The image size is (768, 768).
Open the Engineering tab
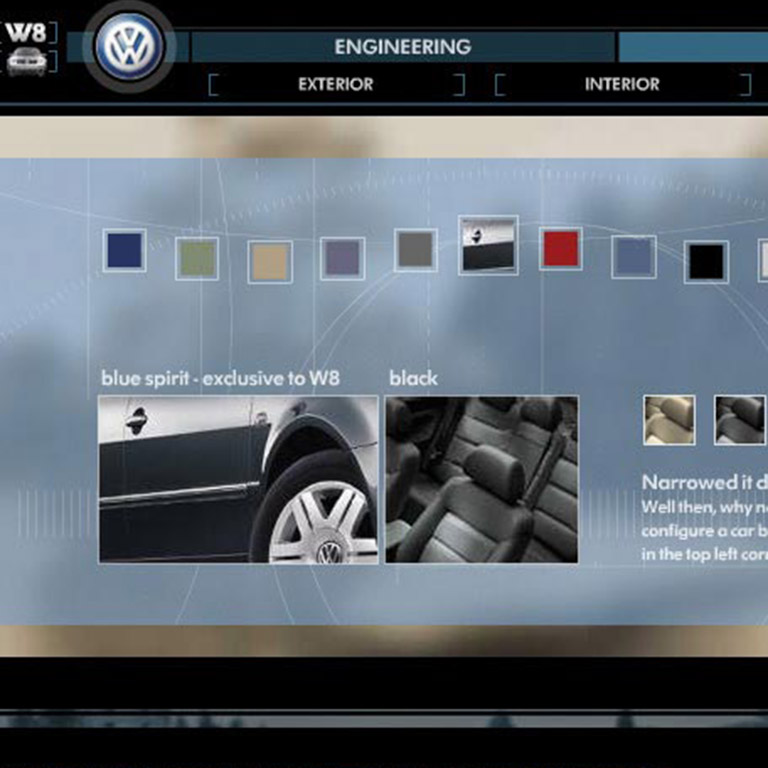[402, 47]
